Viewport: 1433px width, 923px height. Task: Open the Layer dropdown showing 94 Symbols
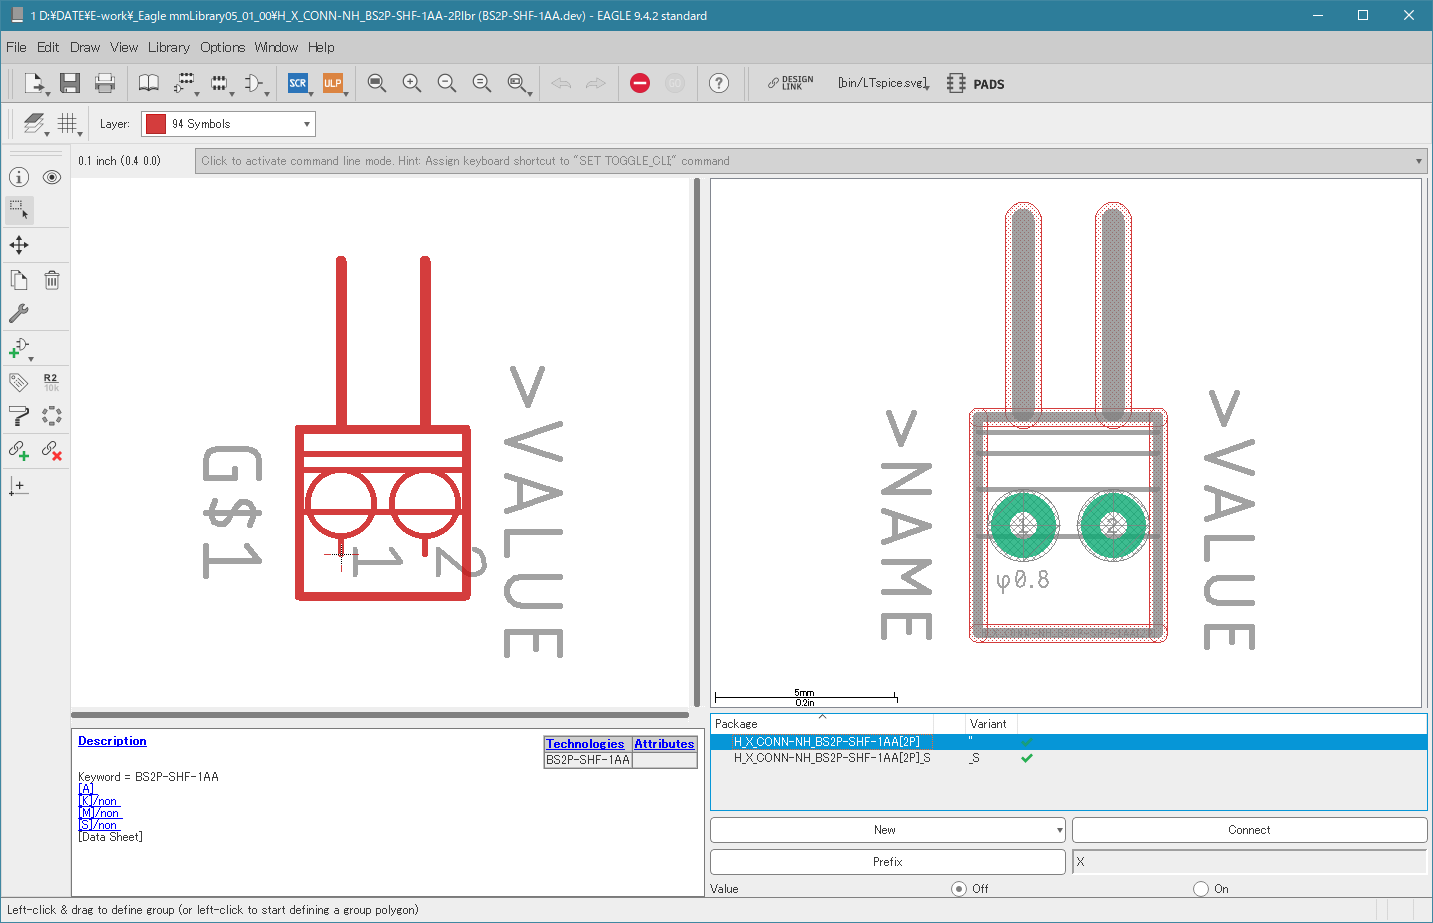click(228, 124)
